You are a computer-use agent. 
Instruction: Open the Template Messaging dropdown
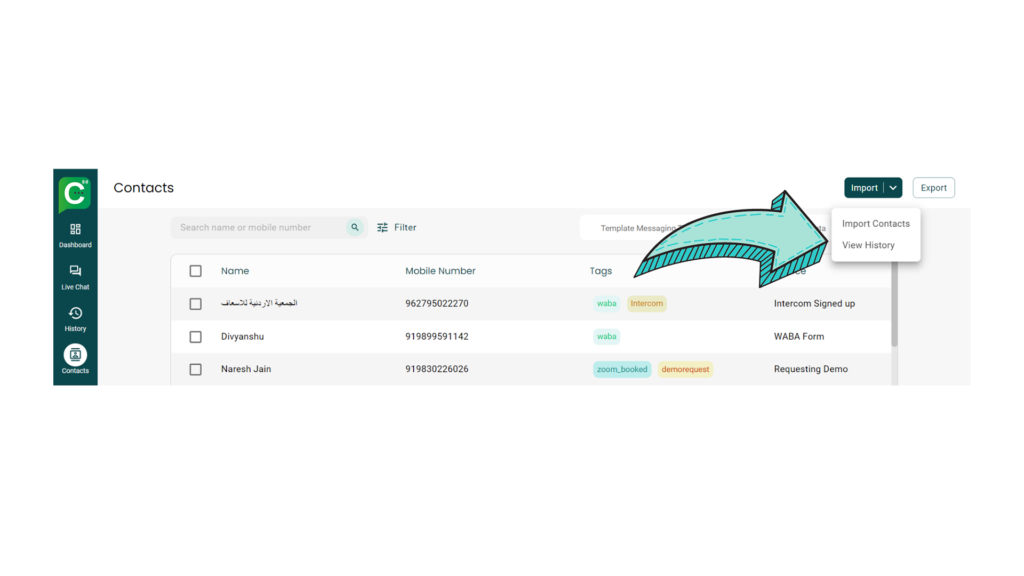(x=640, y=228)
